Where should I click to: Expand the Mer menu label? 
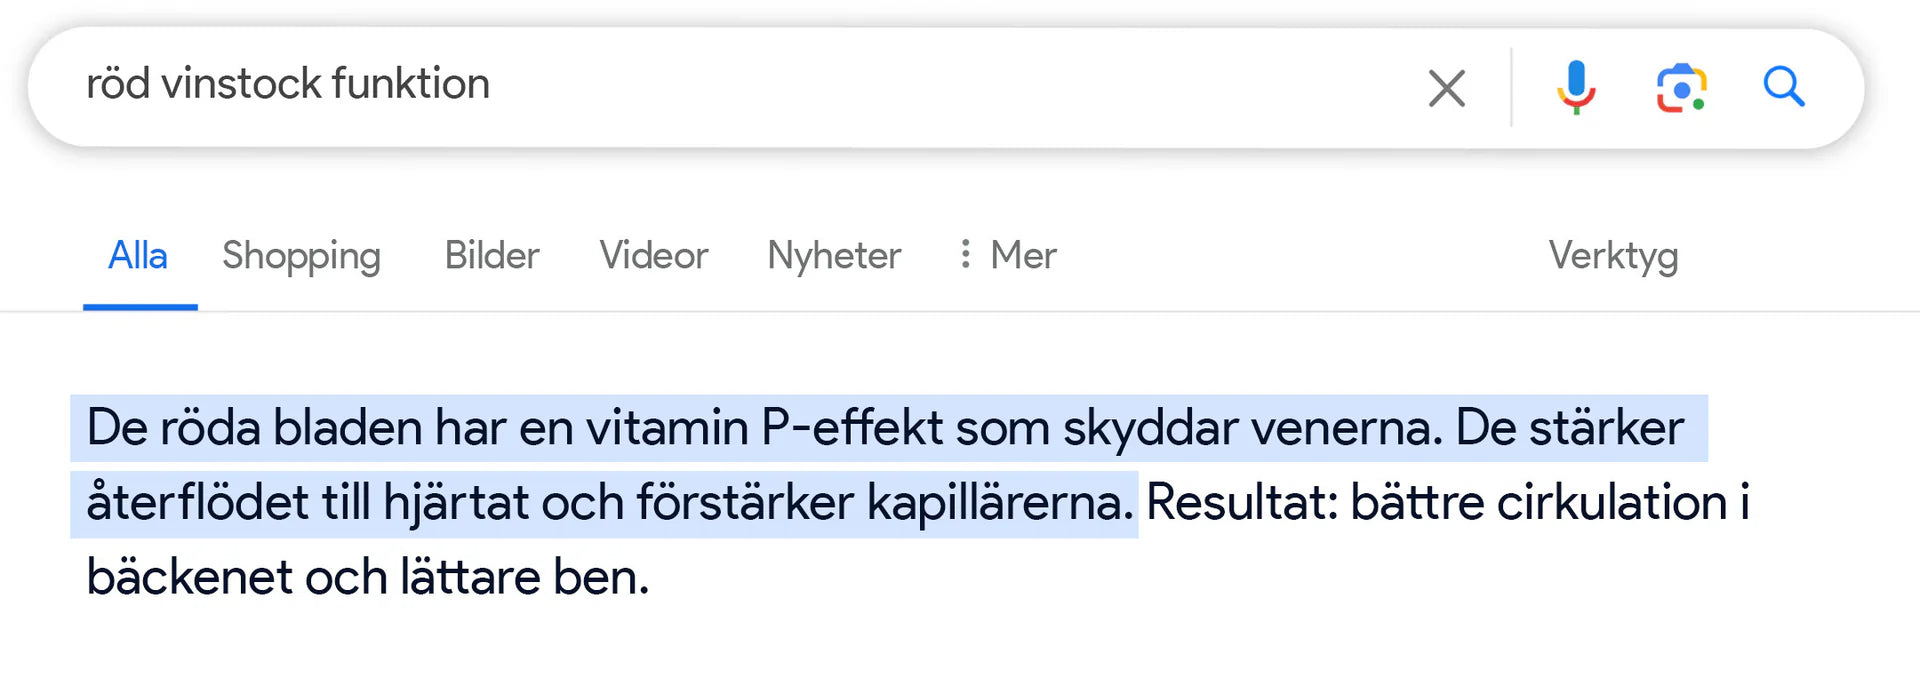coord(1023,256)
